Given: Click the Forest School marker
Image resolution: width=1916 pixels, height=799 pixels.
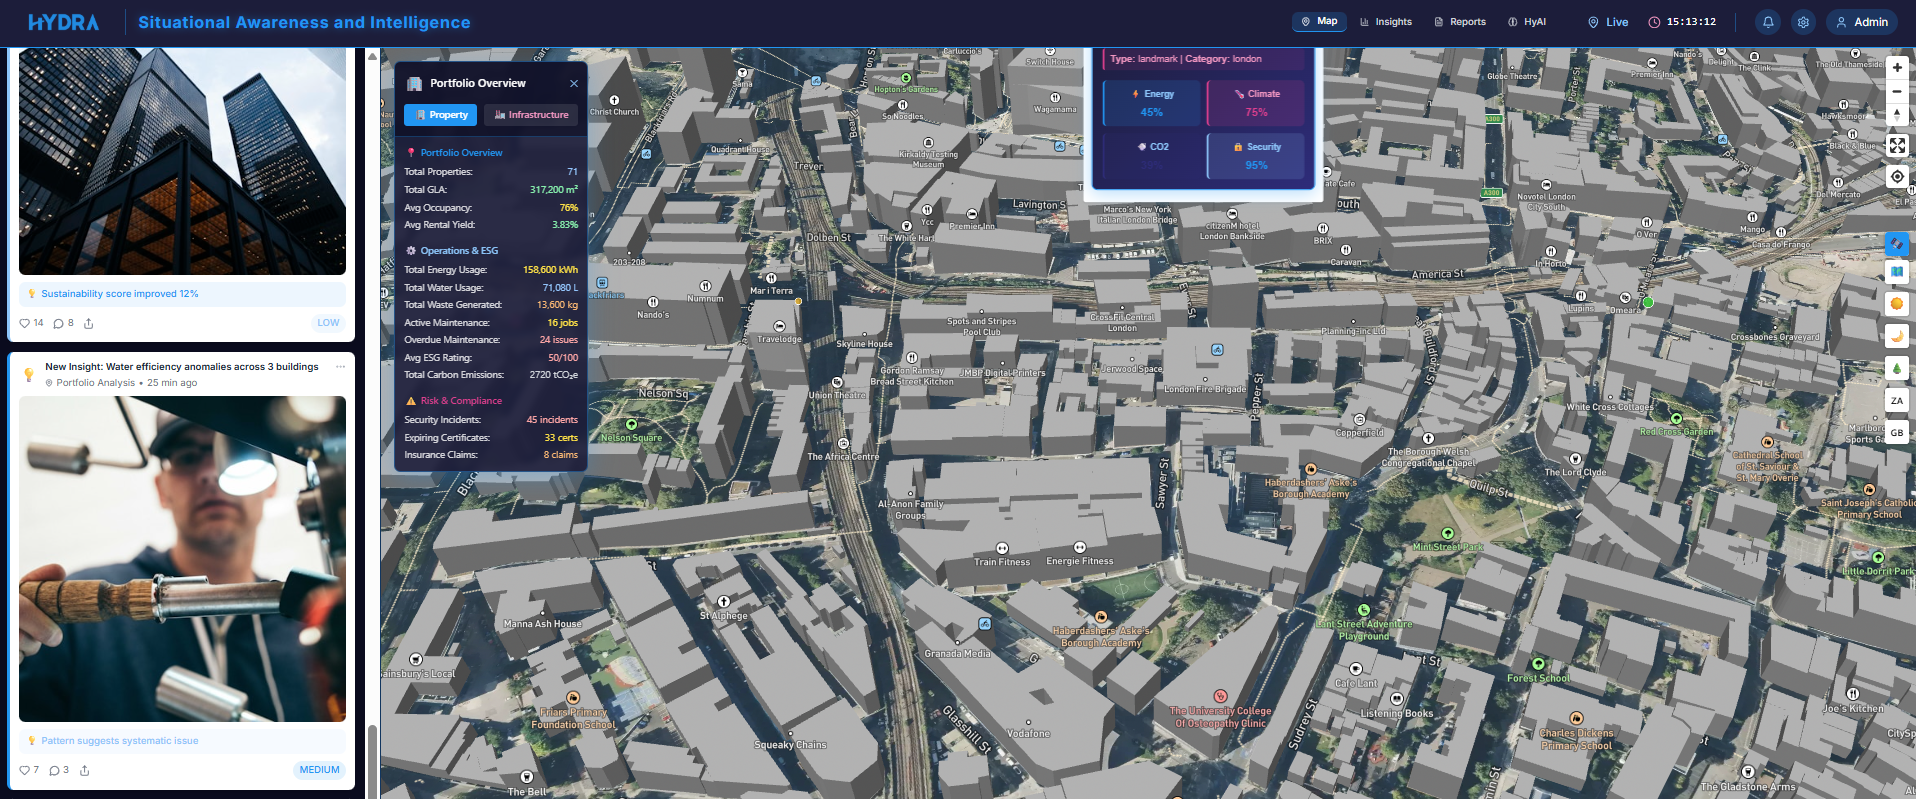Looking at the screenshot, I should click(1539, 664).
